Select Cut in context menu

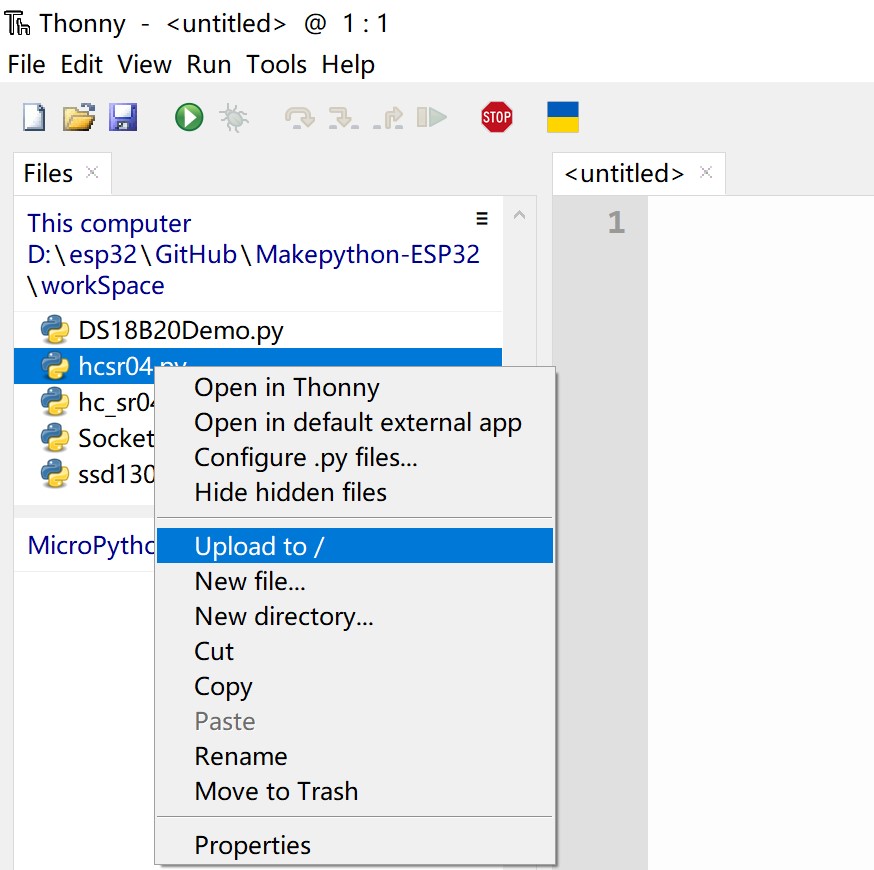point(355,651)
